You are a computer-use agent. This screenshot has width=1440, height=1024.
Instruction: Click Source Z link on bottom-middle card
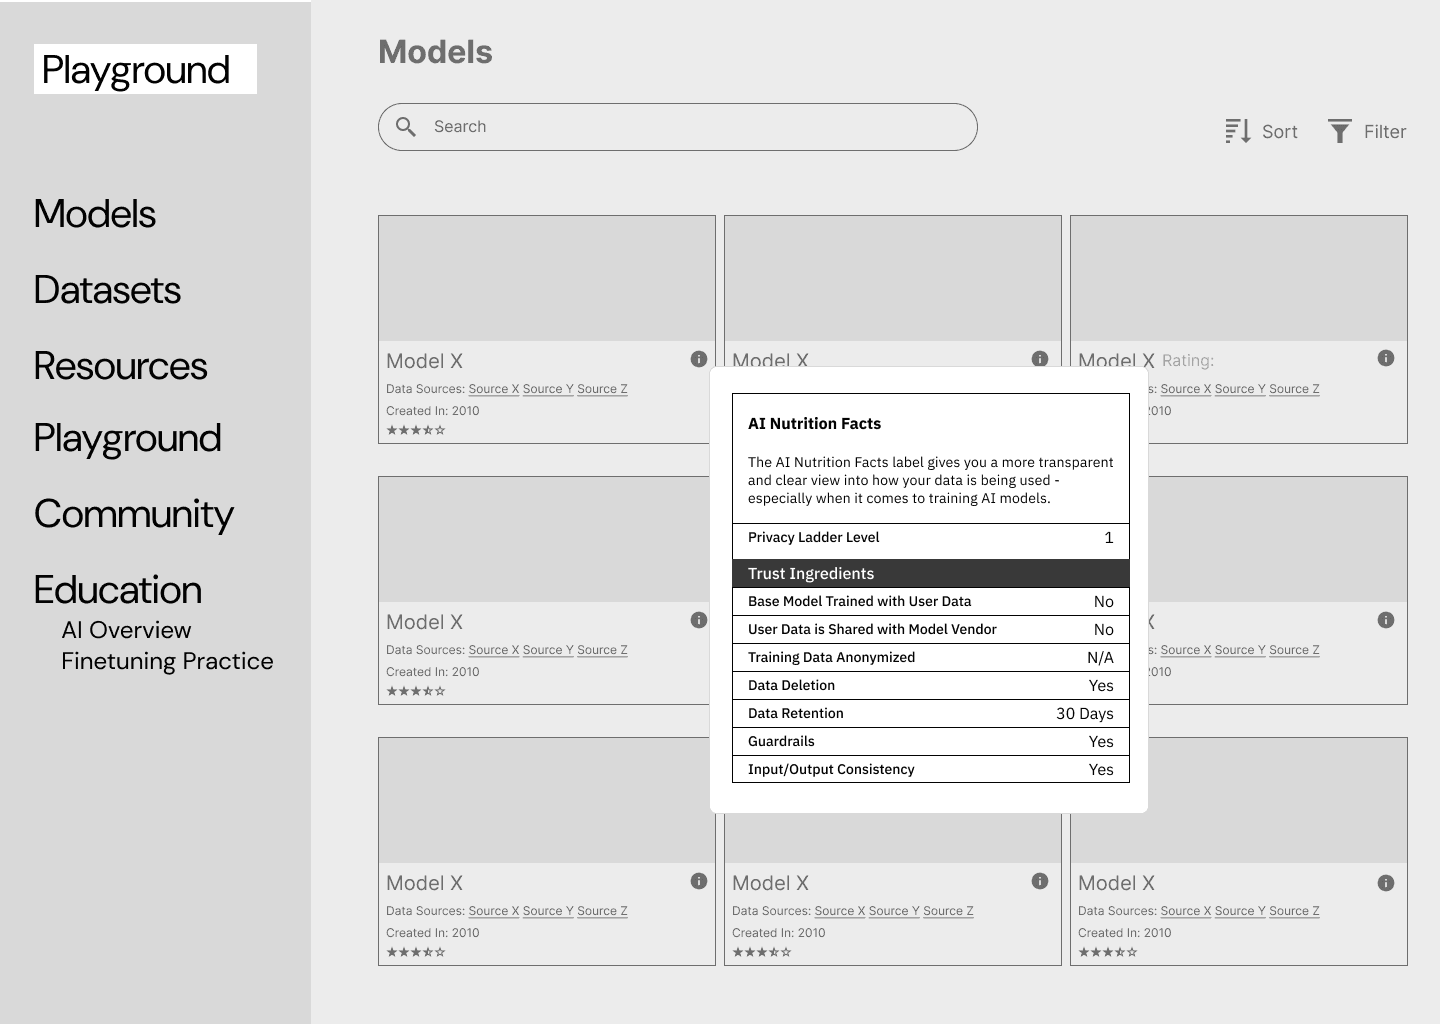click(x=948, y=911)
